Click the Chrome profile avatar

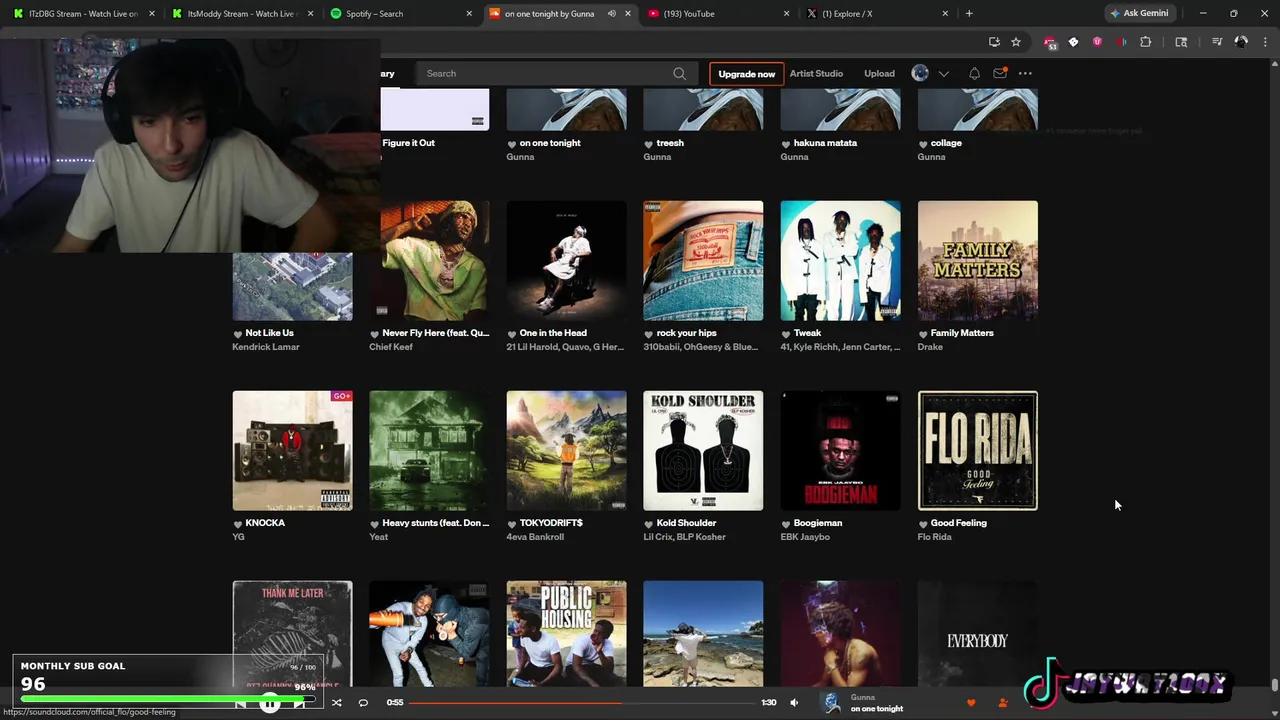(x=1241, y=42)
